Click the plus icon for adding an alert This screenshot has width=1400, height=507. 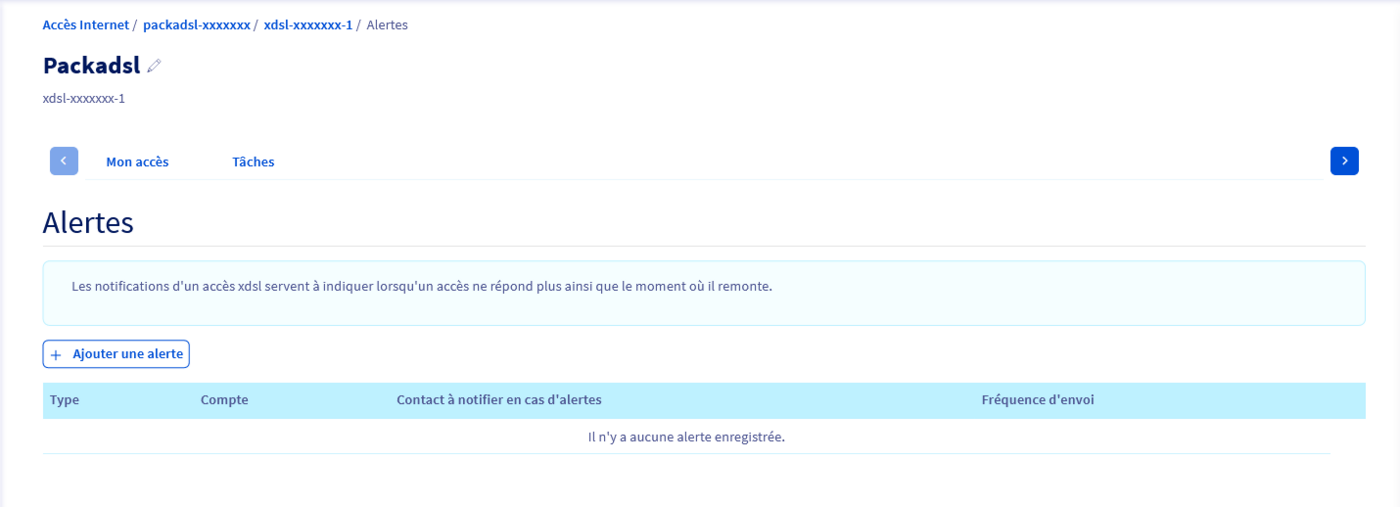56,355
